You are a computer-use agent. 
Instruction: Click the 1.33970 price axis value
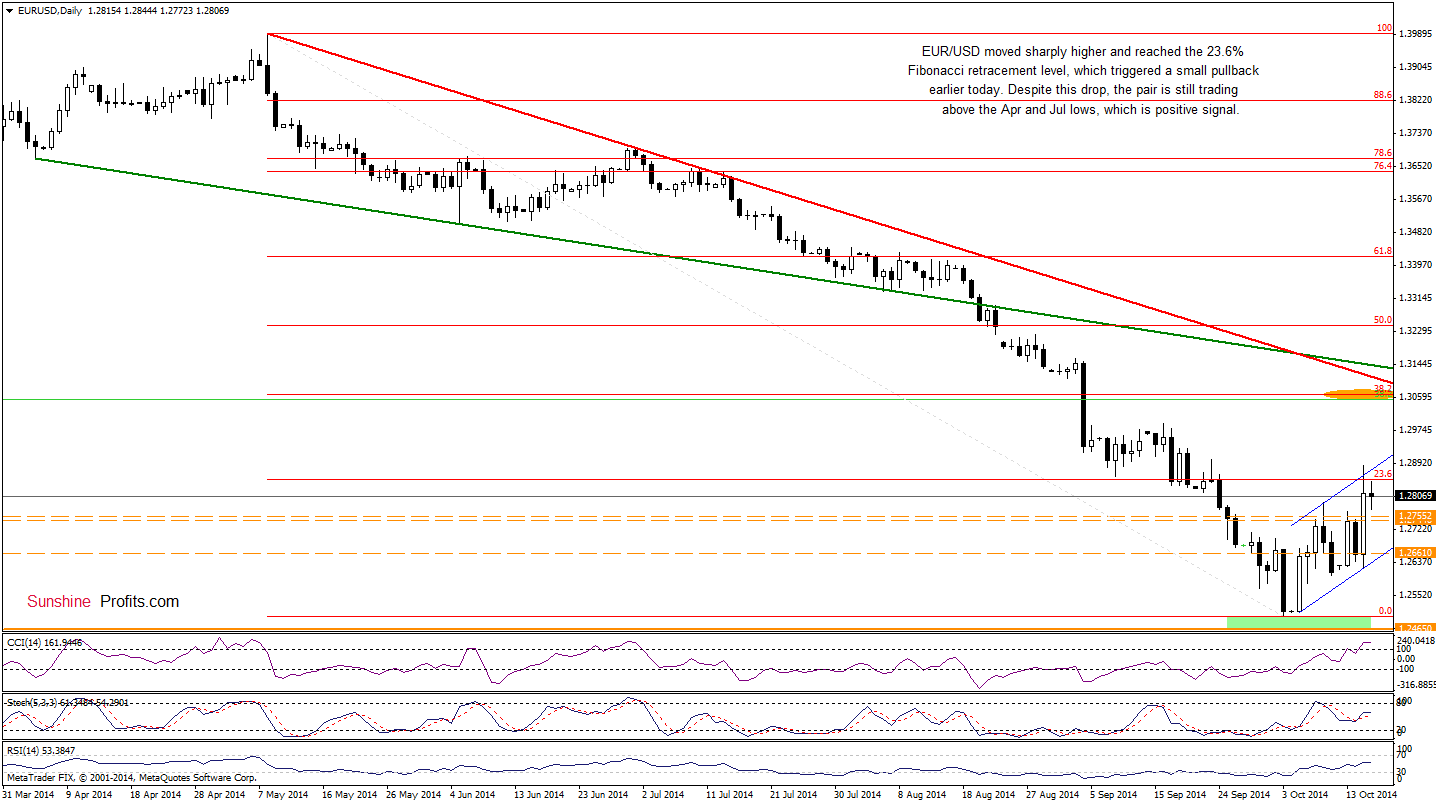click(x=1418, y=265)
